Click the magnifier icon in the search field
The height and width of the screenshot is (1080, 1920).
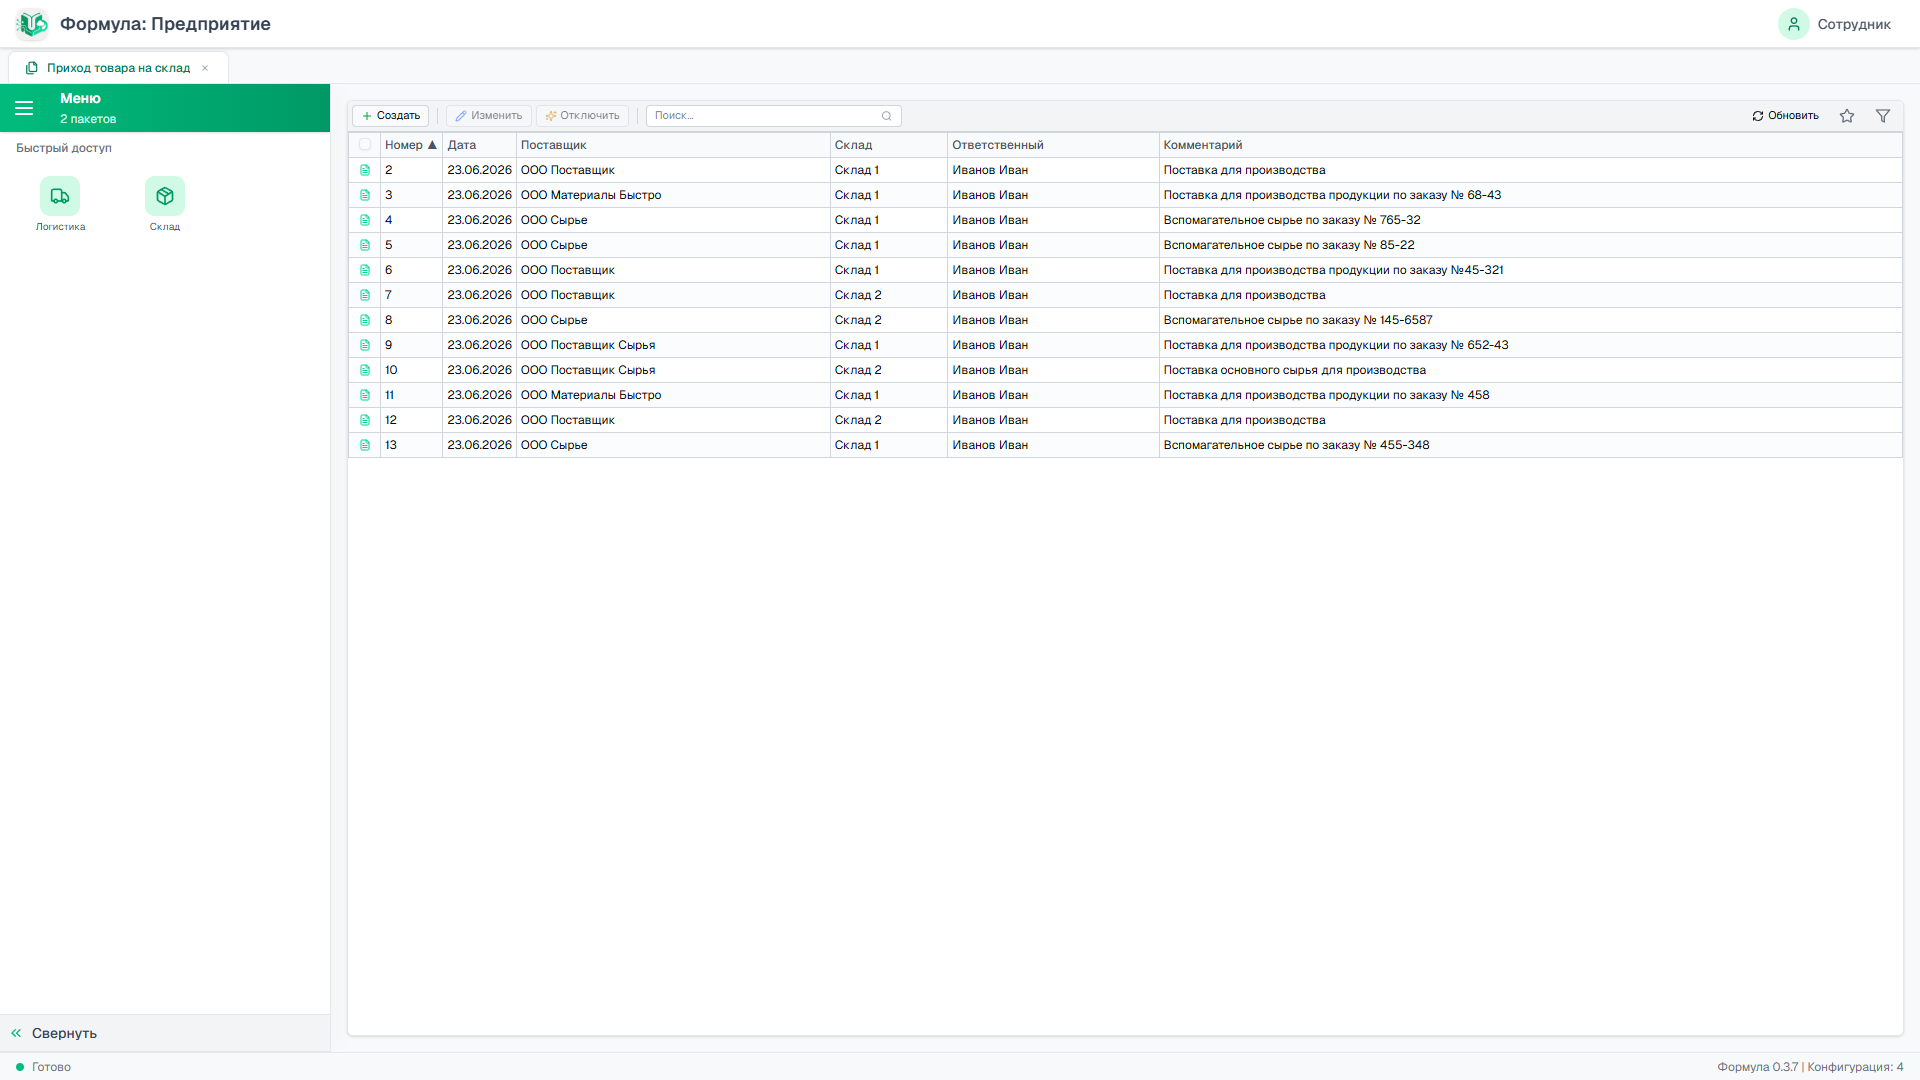(886, 116)
